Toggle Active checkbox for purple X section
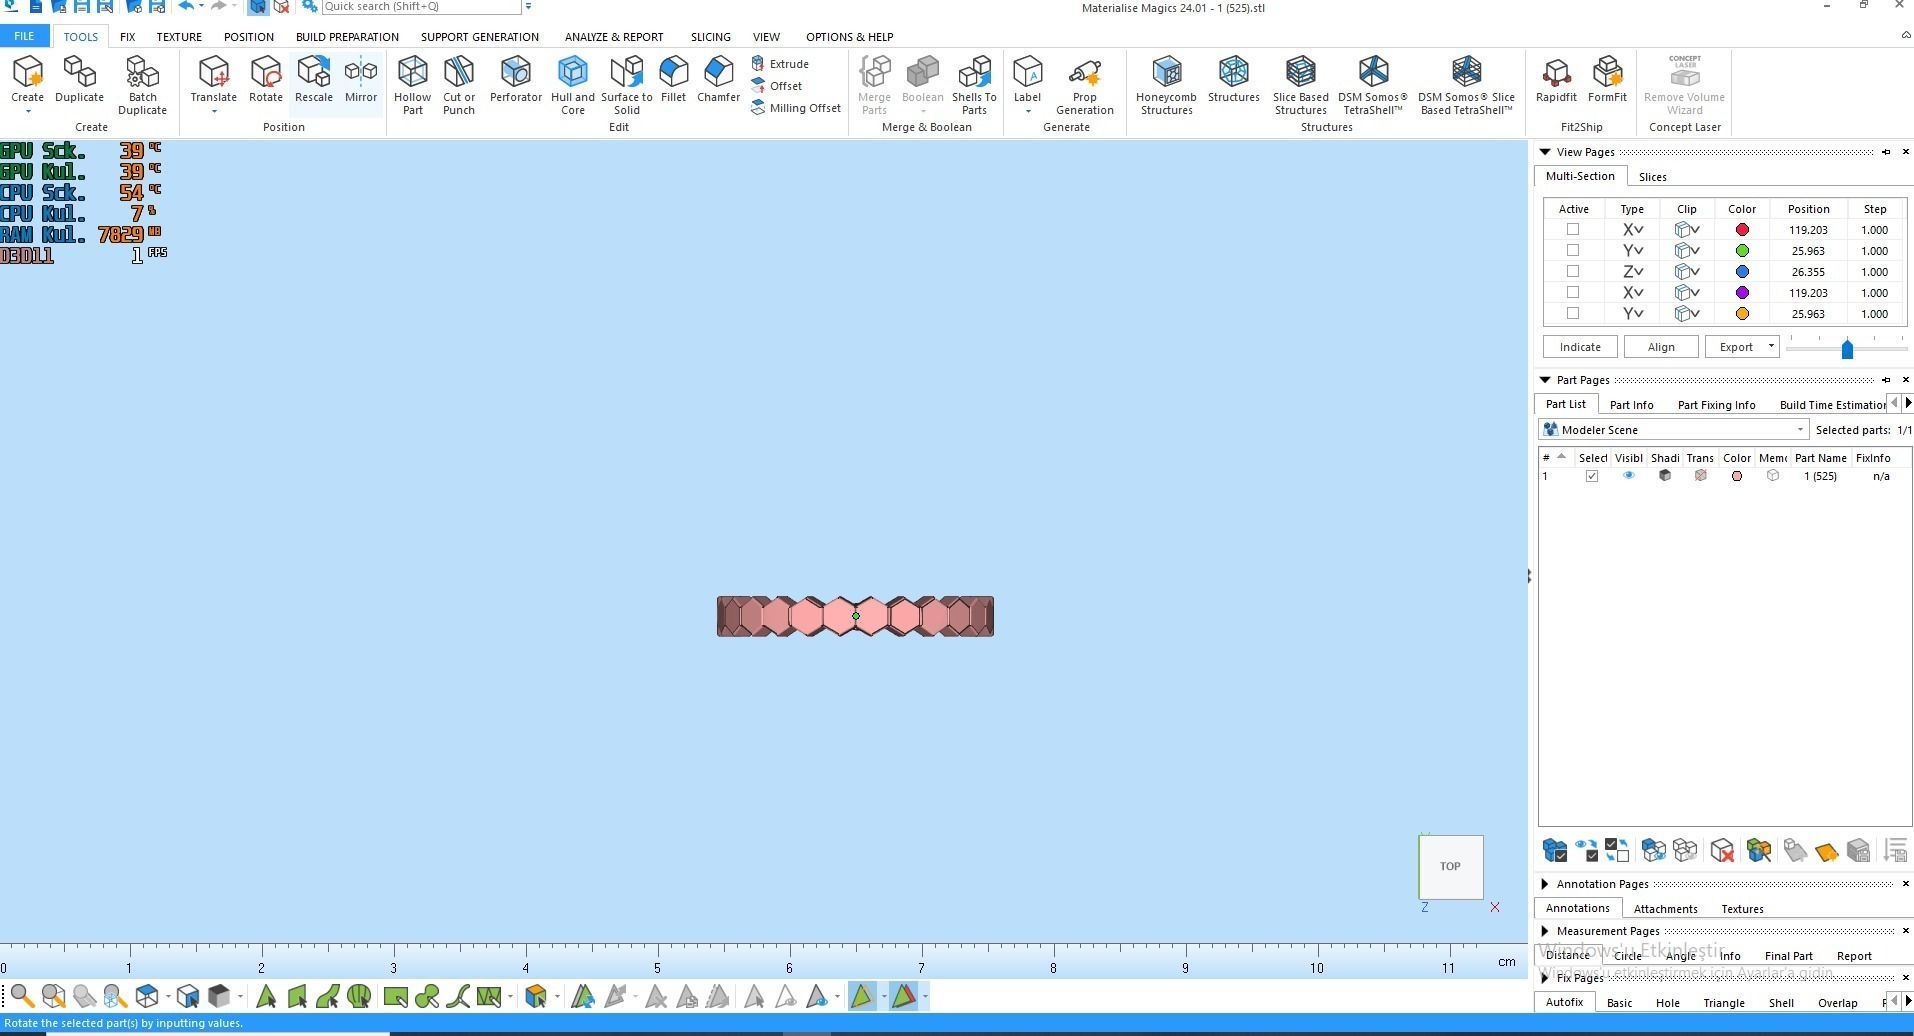The width and height of the screenshot is (1914, 1036). click(1573, 293)
